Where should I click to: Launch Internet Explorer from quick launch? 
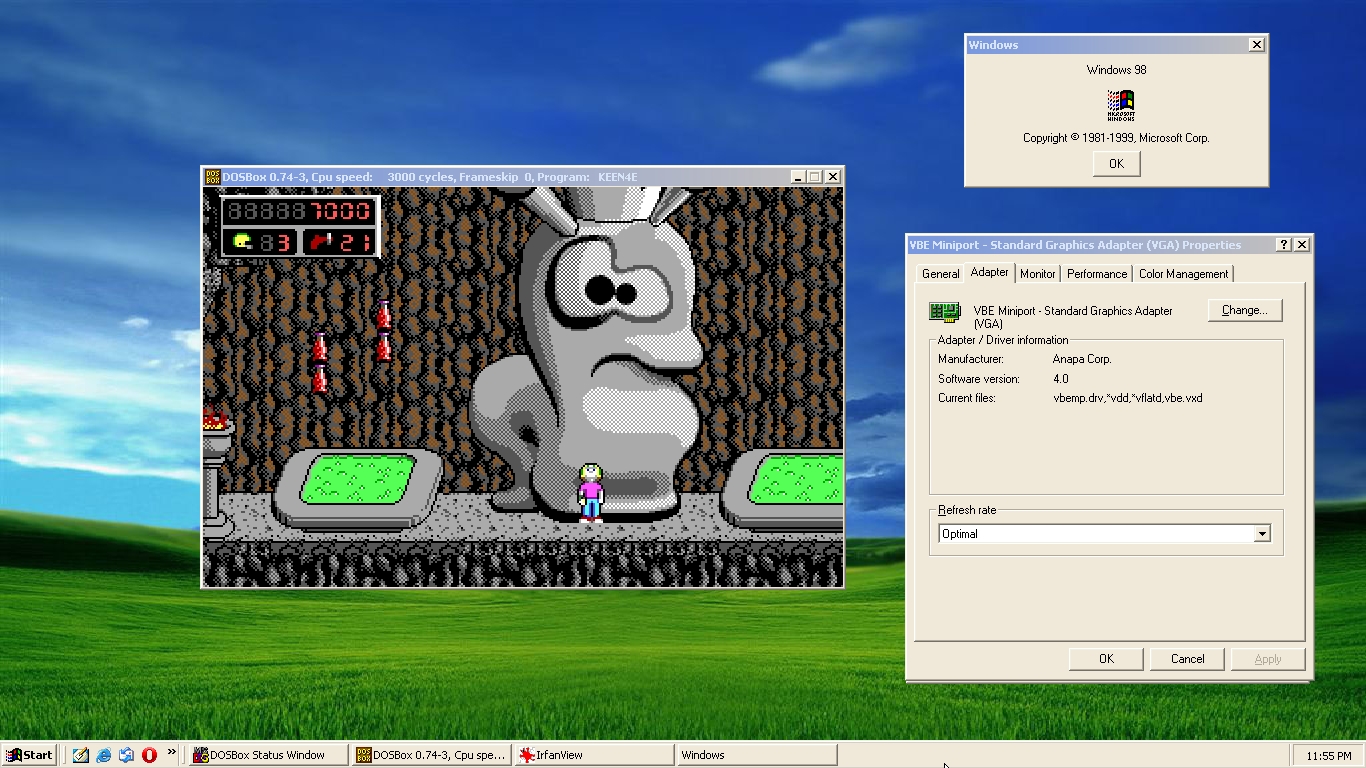click(104, 755)
